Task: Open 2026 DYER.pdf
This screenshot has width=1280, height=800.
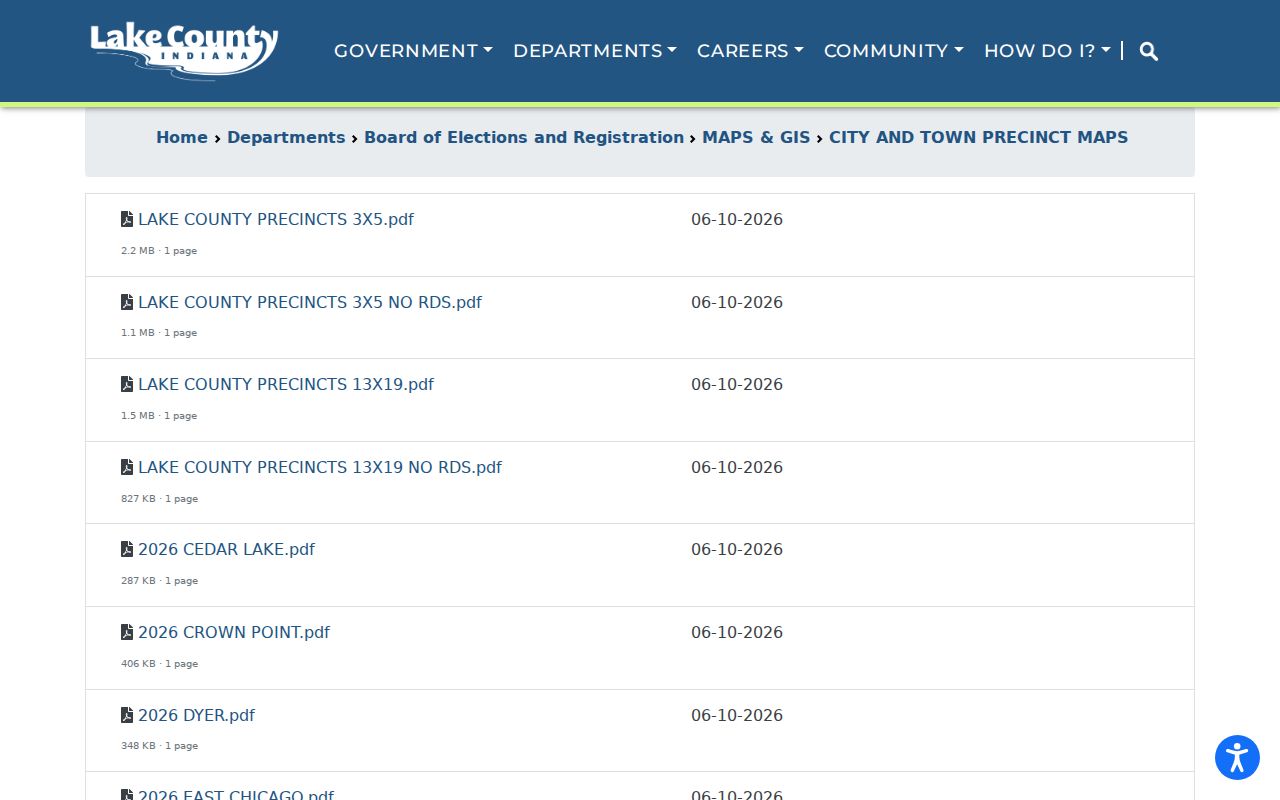Action: coord(196,715)
